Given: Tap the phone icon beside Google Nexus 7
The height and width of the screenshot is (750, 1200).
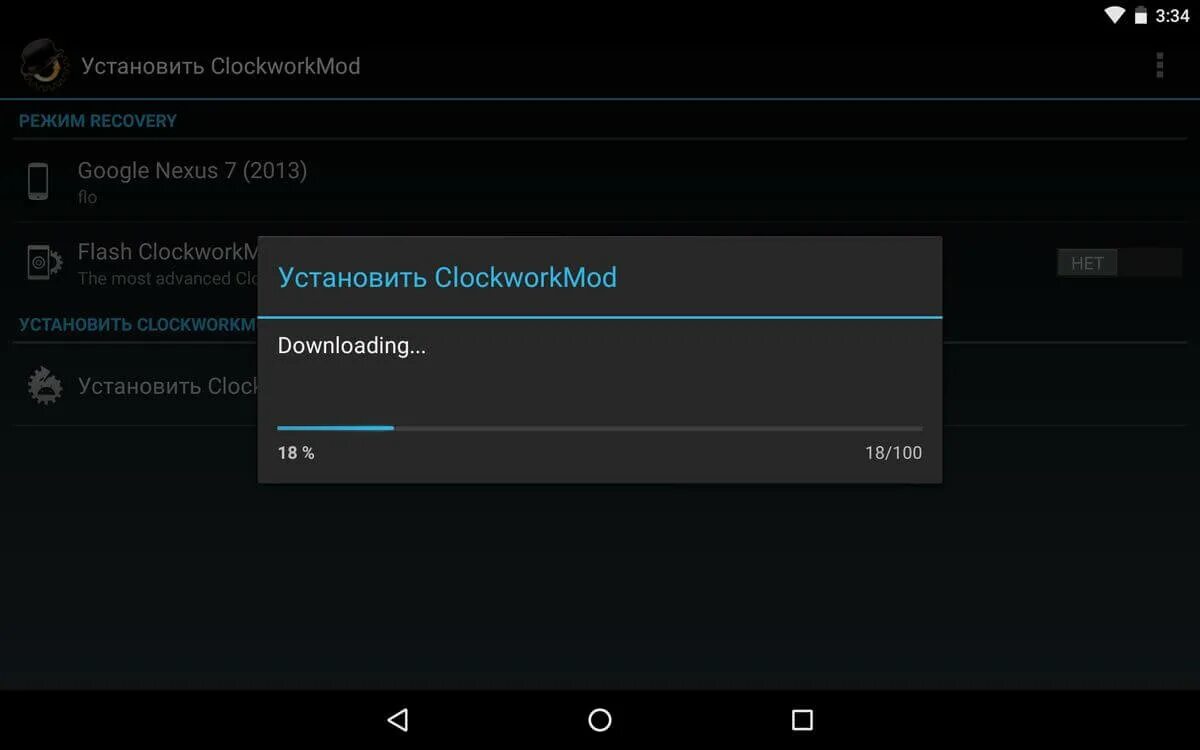Looking at the screenshot, I should (38, 182).
